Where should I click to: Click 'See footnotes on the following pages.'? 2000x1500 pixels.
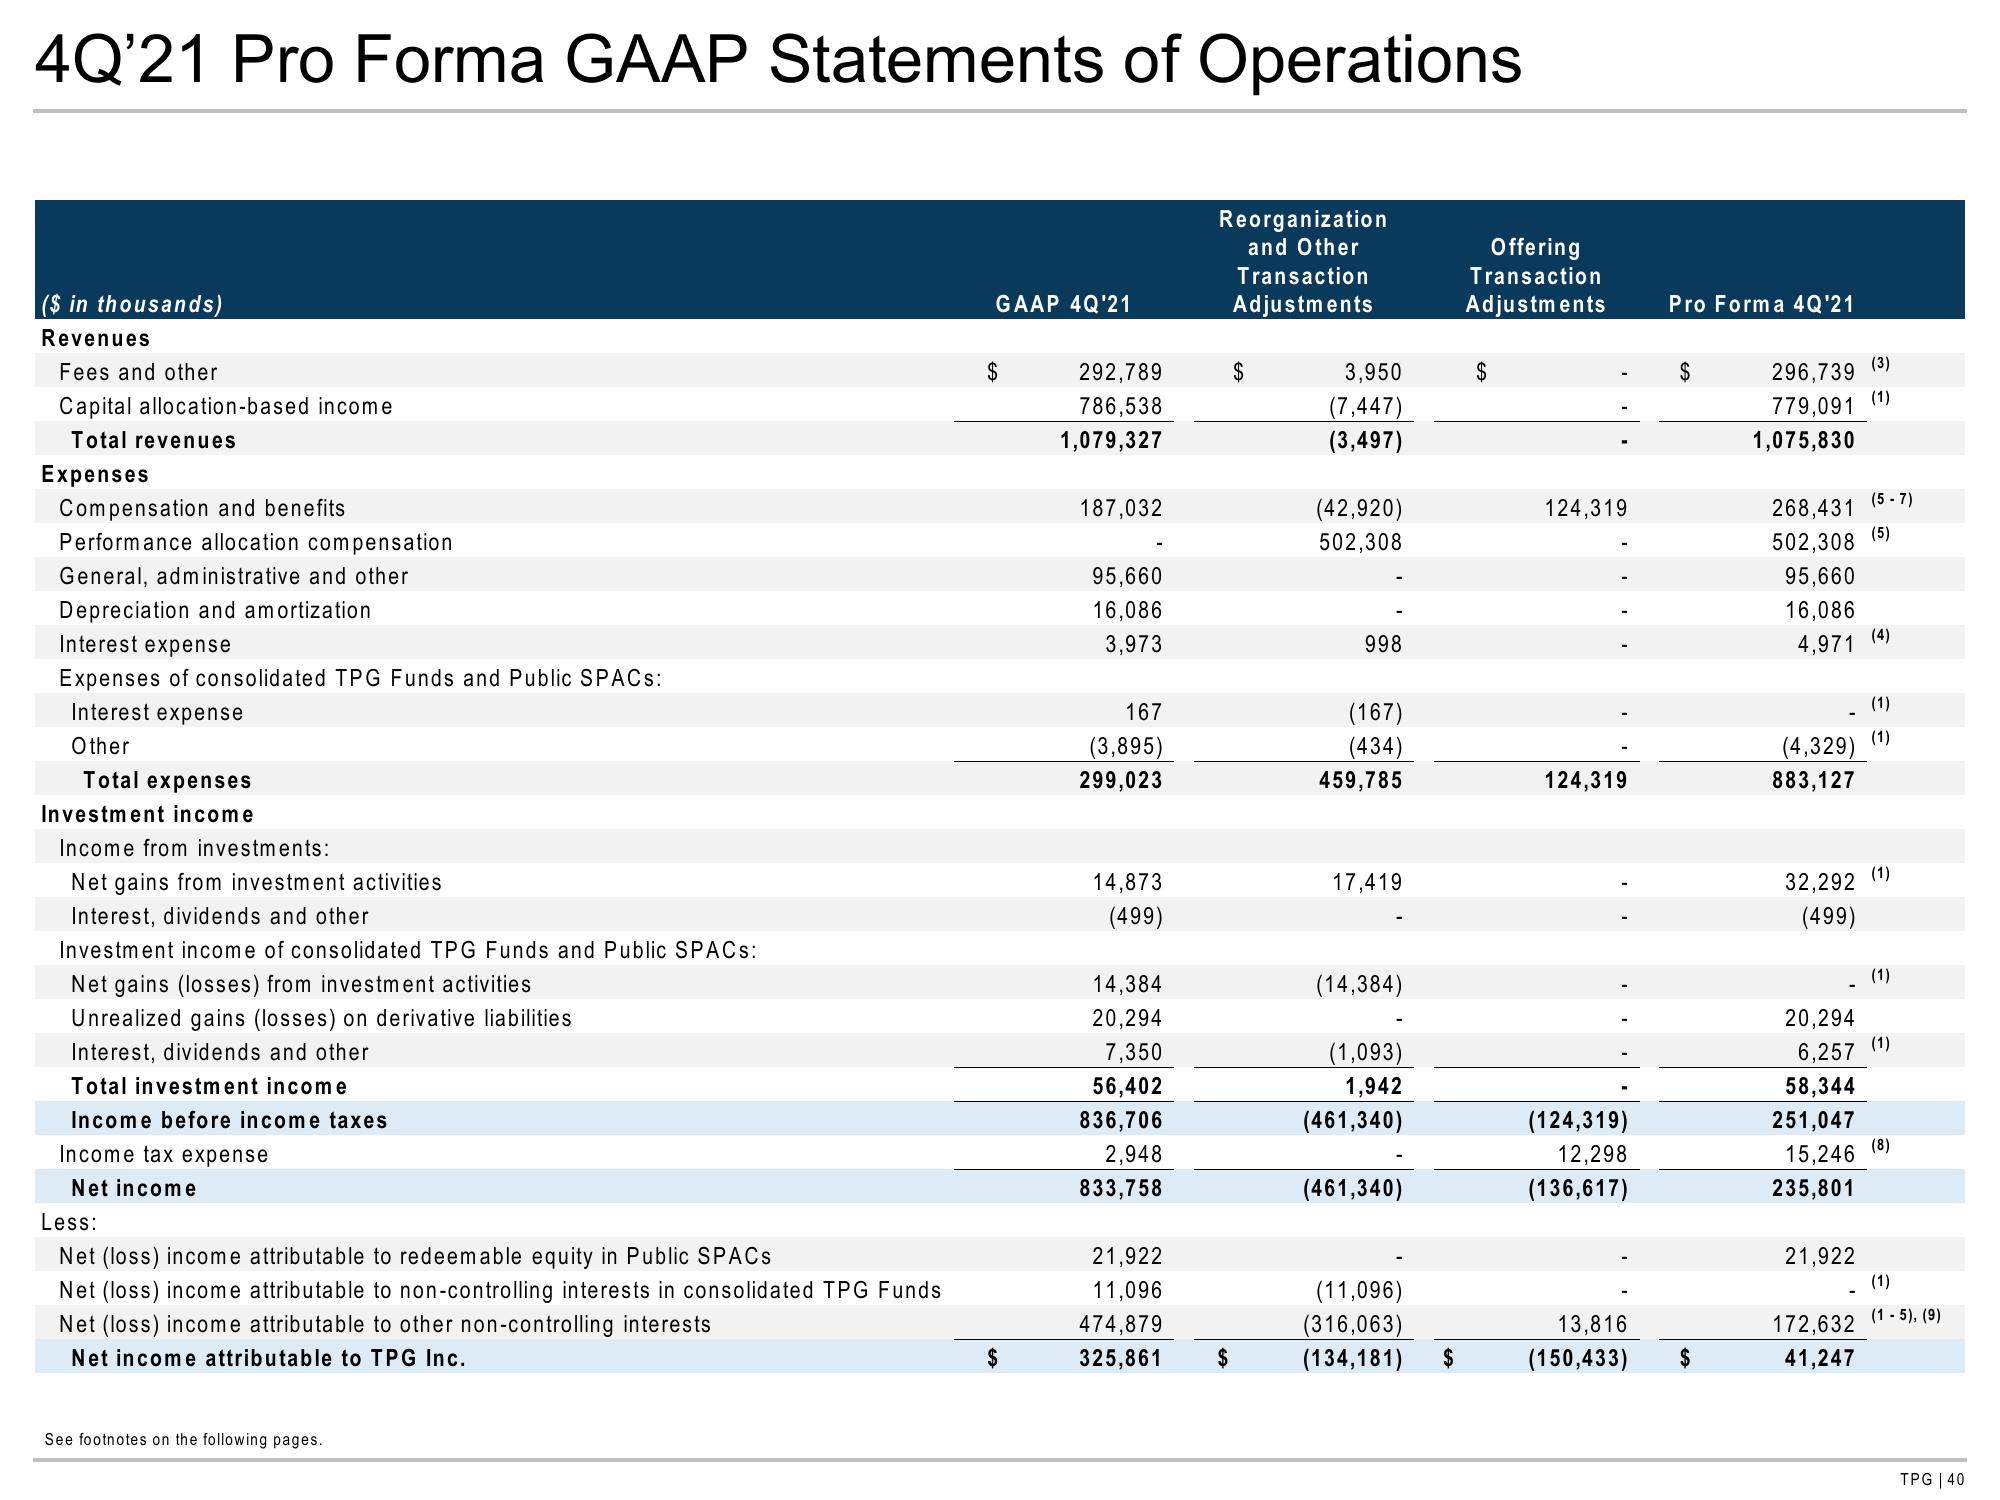pos(184,1440)
